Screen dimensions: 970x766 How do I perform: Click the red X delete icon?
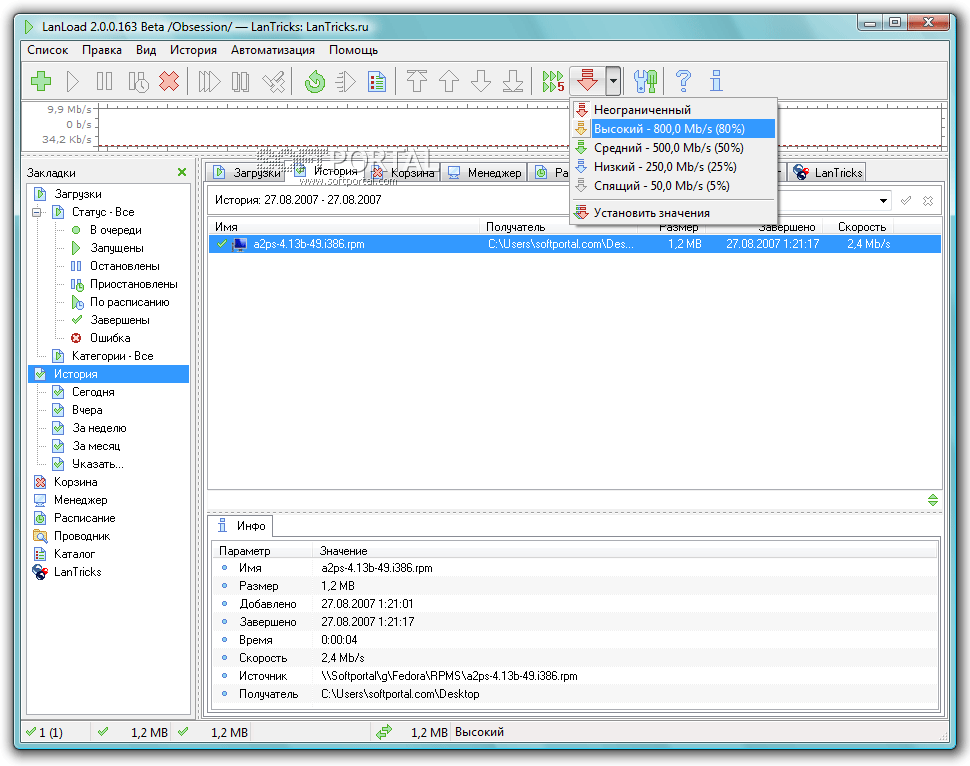click(x=169, y=81)
